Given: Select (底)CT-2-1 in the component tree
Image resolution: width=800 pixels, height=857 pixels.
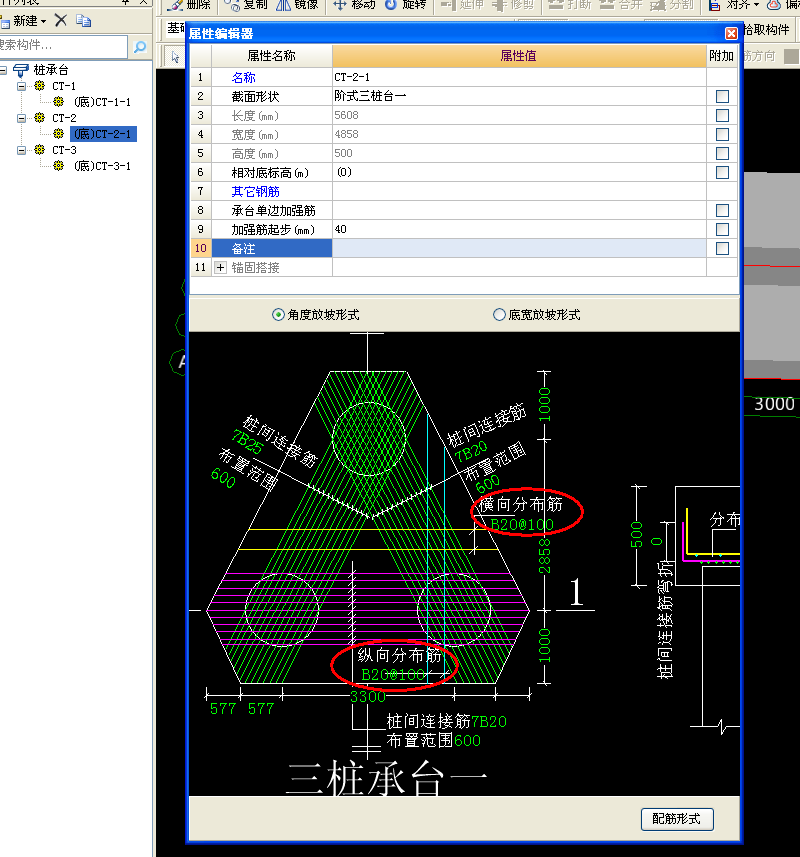Looking at the screenshot, I should click(103, 134).
